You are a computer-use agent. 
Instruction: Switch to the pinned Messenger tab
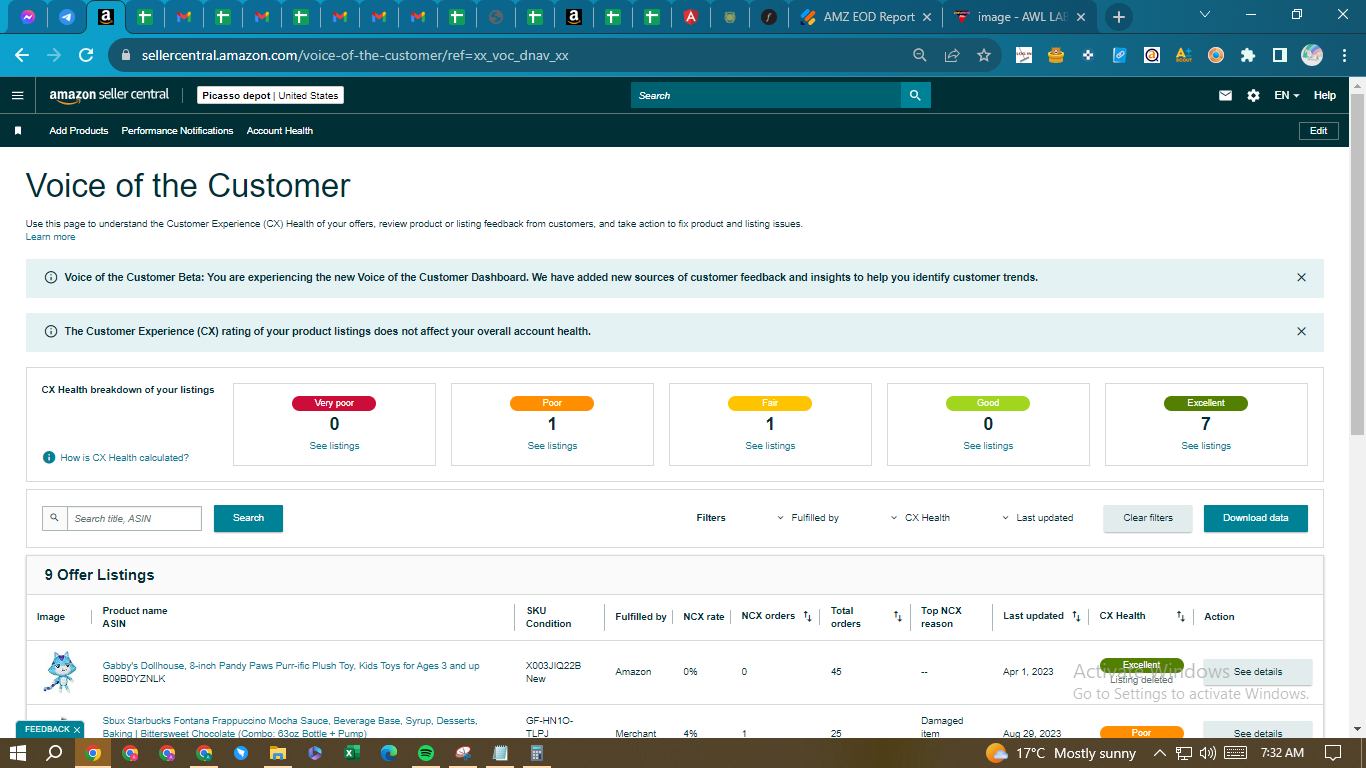[27, 17]
